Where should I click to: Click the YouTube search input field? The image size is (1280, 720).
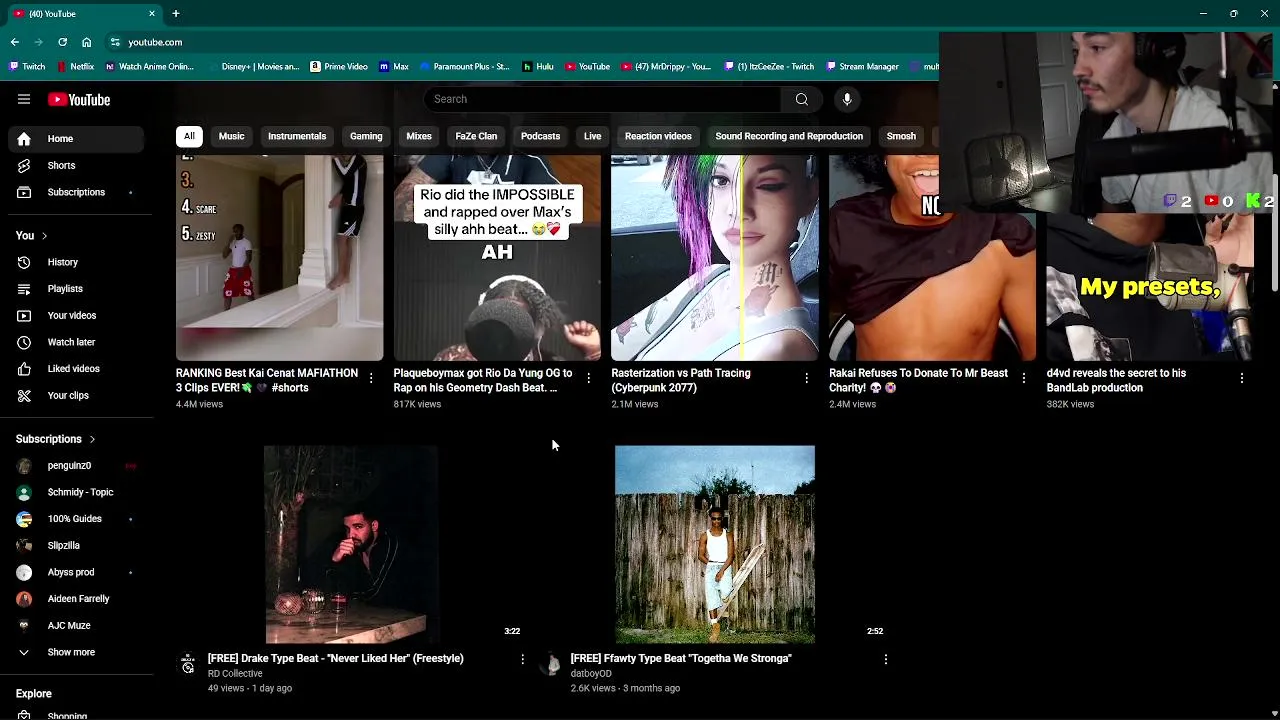(603, 99)
